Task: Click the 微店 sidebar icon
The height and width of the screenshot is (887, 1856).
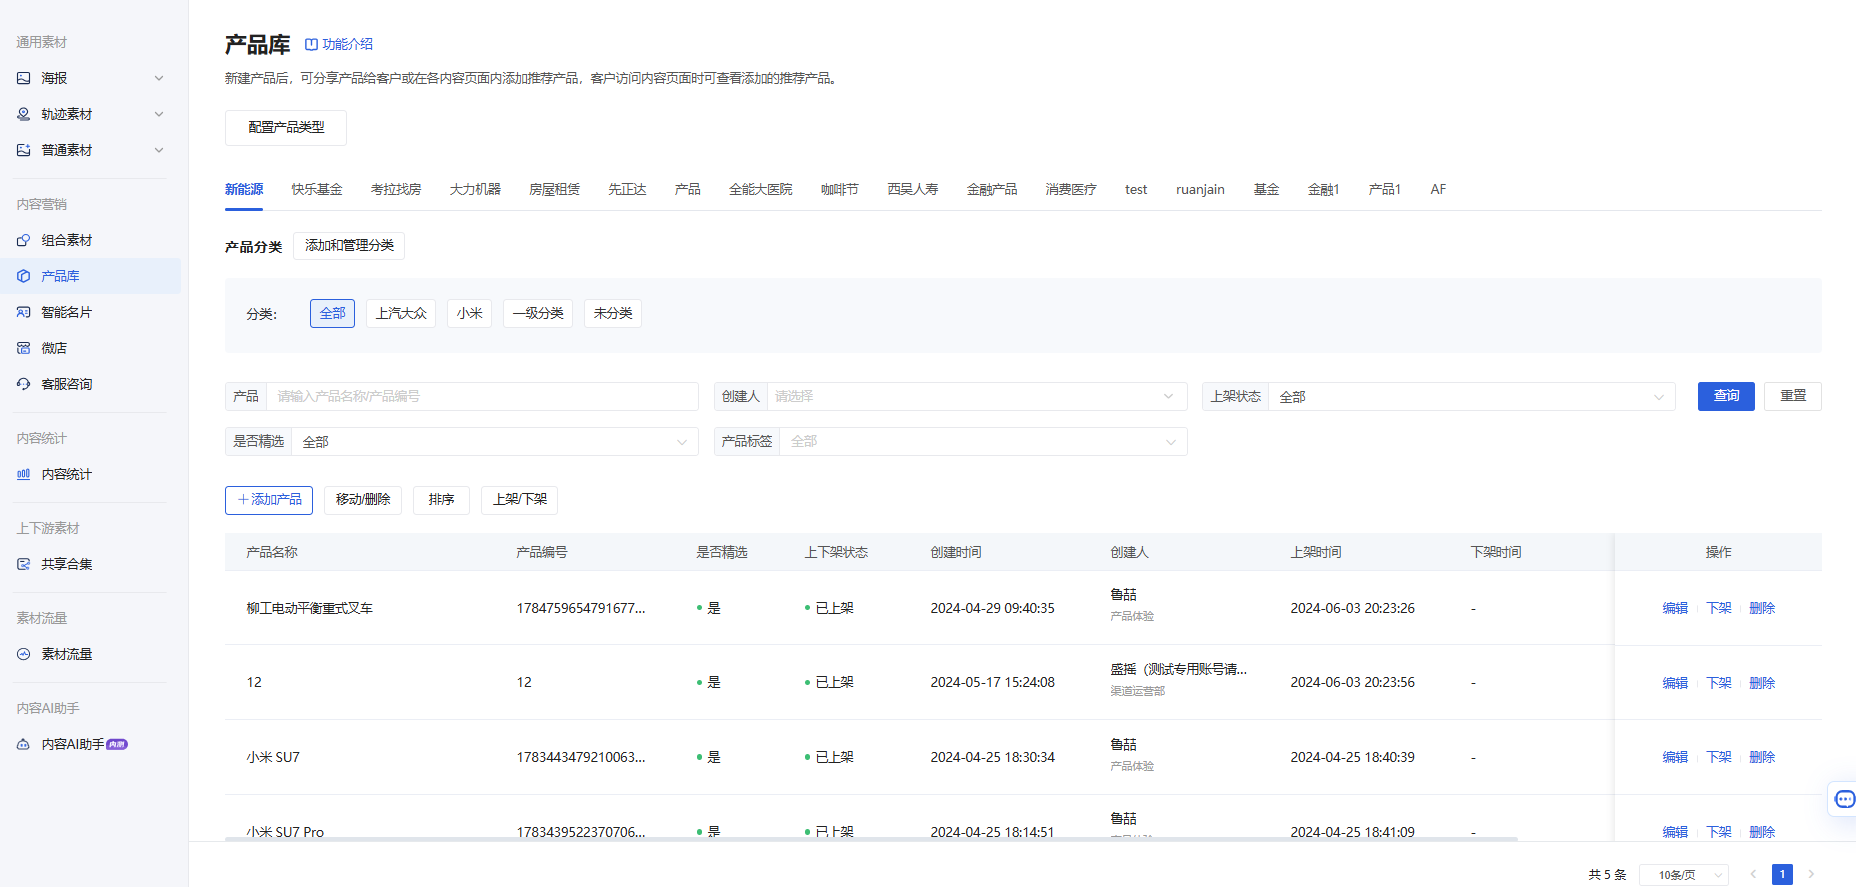Action: click(24, 348)
